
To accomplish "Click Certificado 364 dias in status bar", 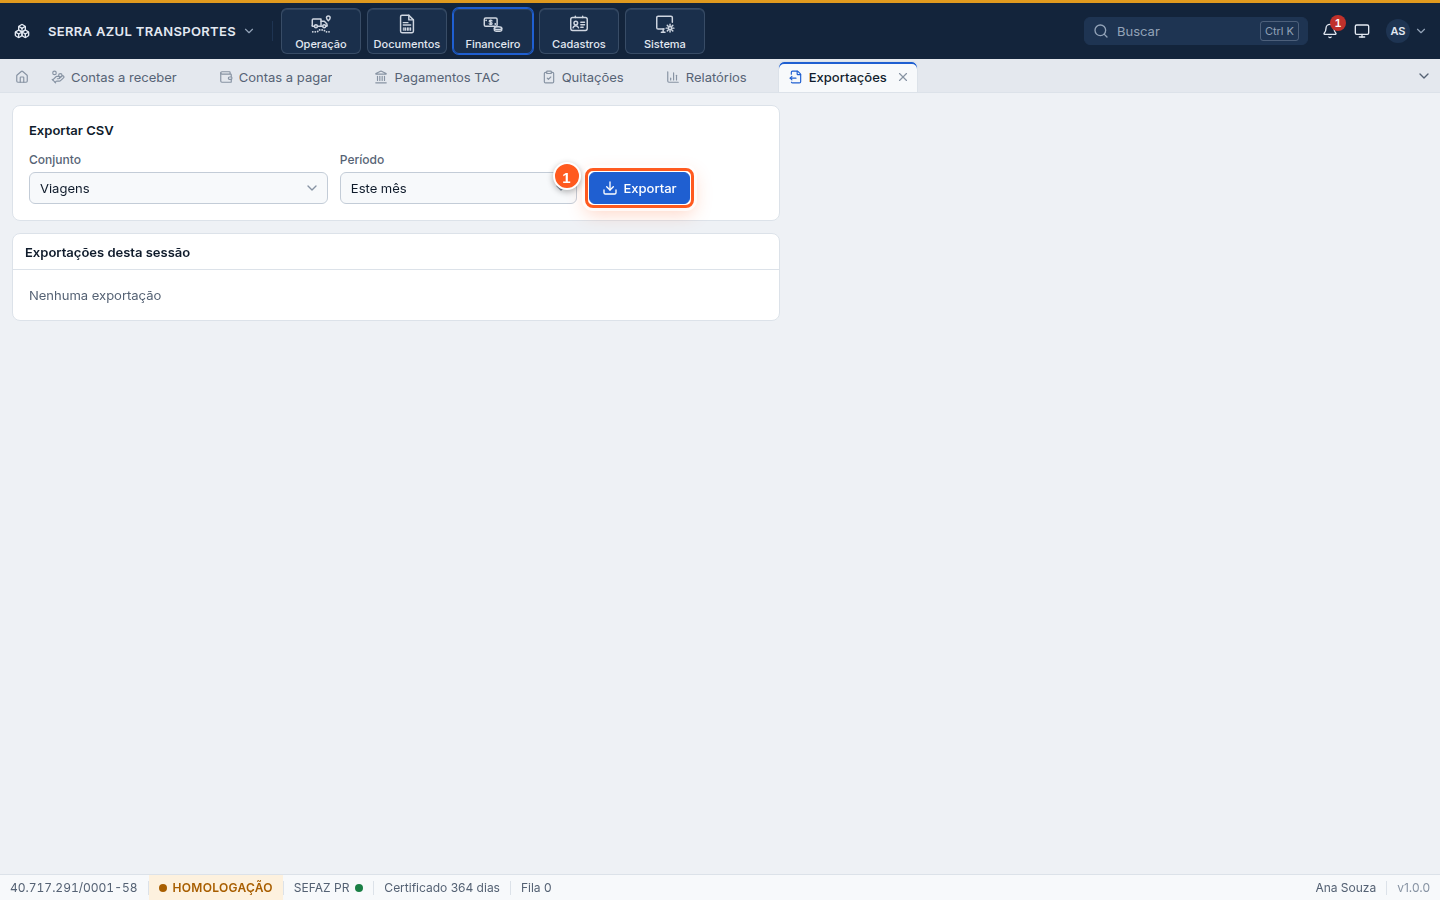I will click(x=442, y=888).
